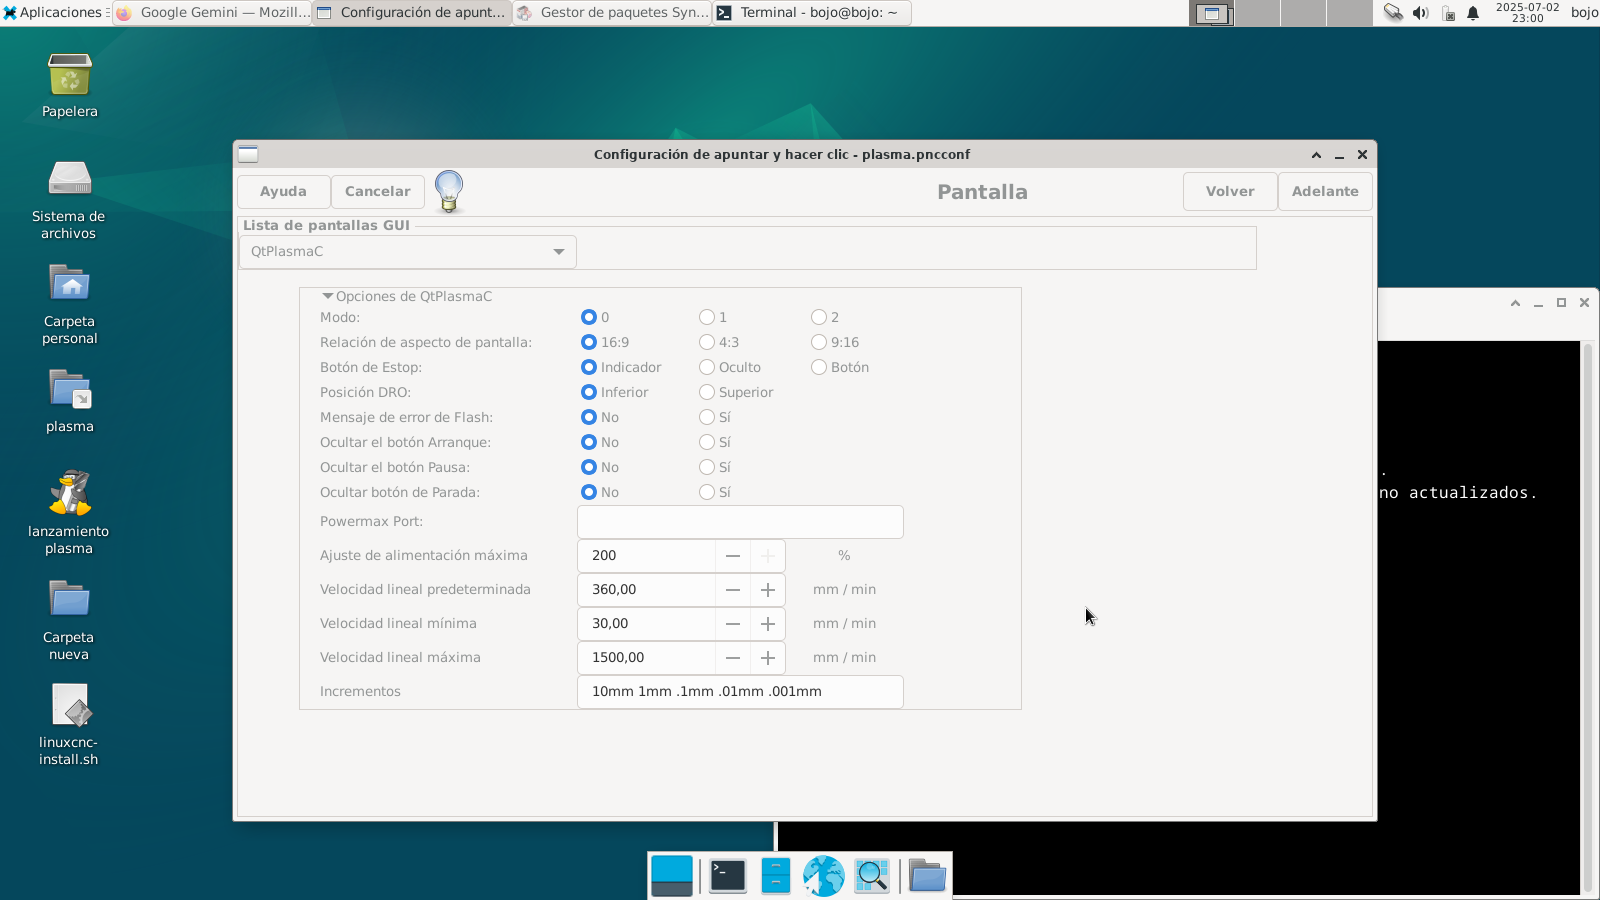Click the show desktop dock icon
This screenshot has width=1600, height=900.
pyautogui.click(x=672, y=876)
